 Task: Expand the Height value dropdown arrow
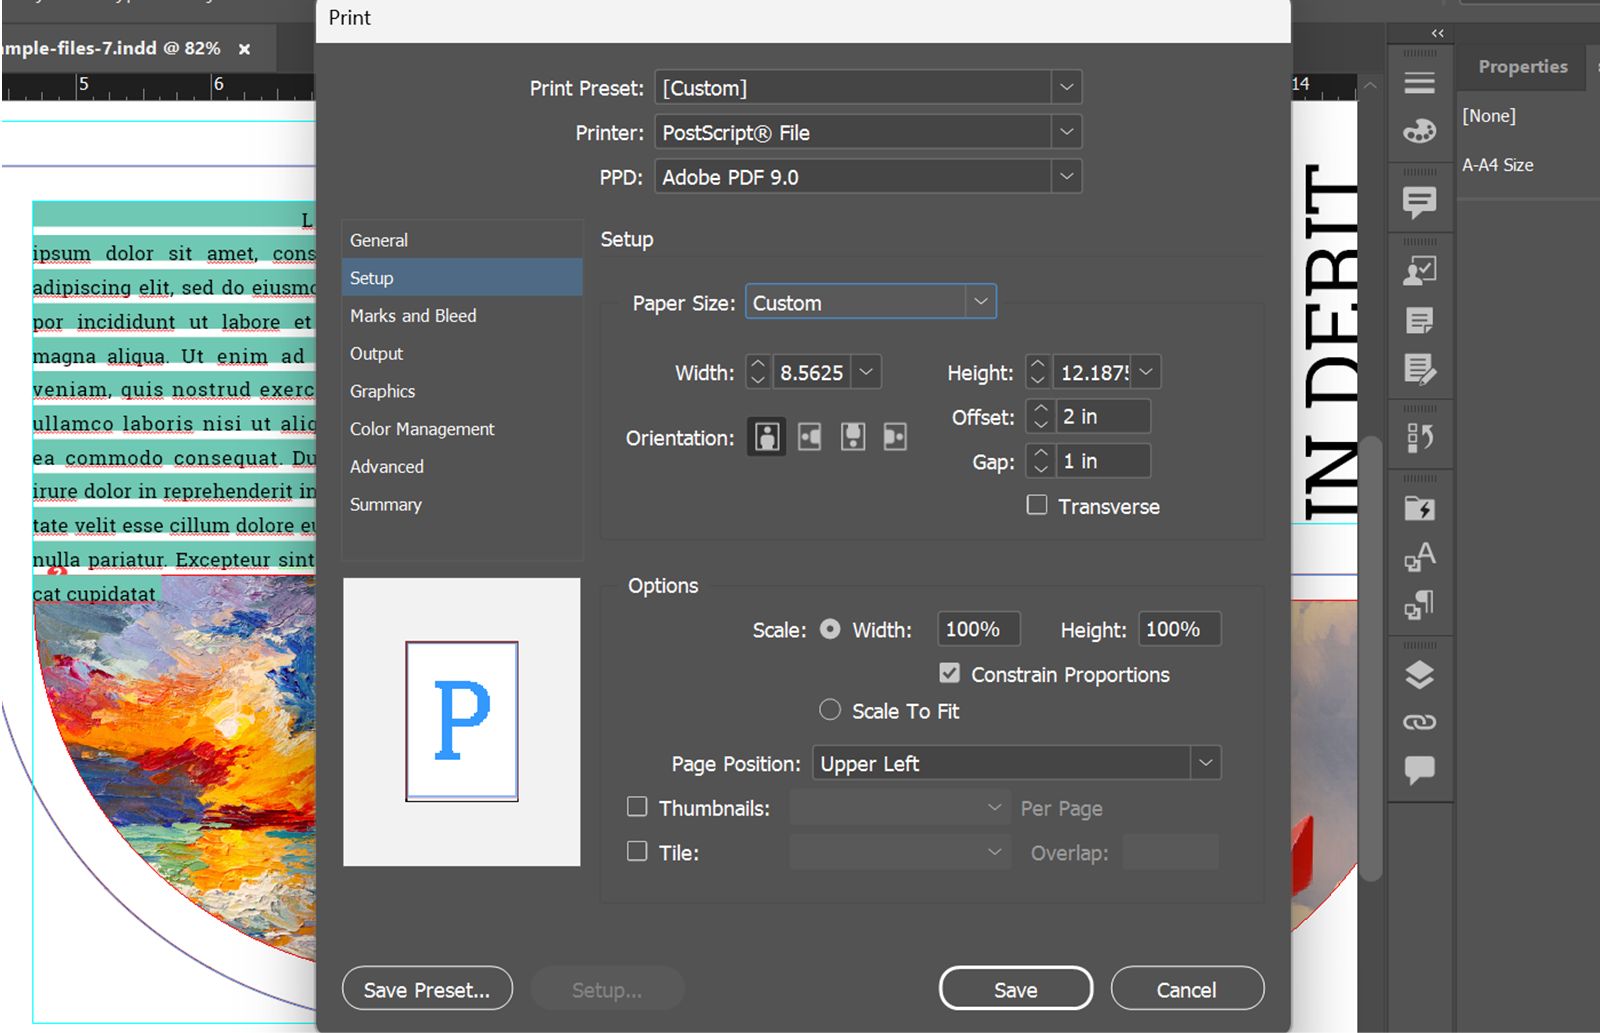(1146, 372)
